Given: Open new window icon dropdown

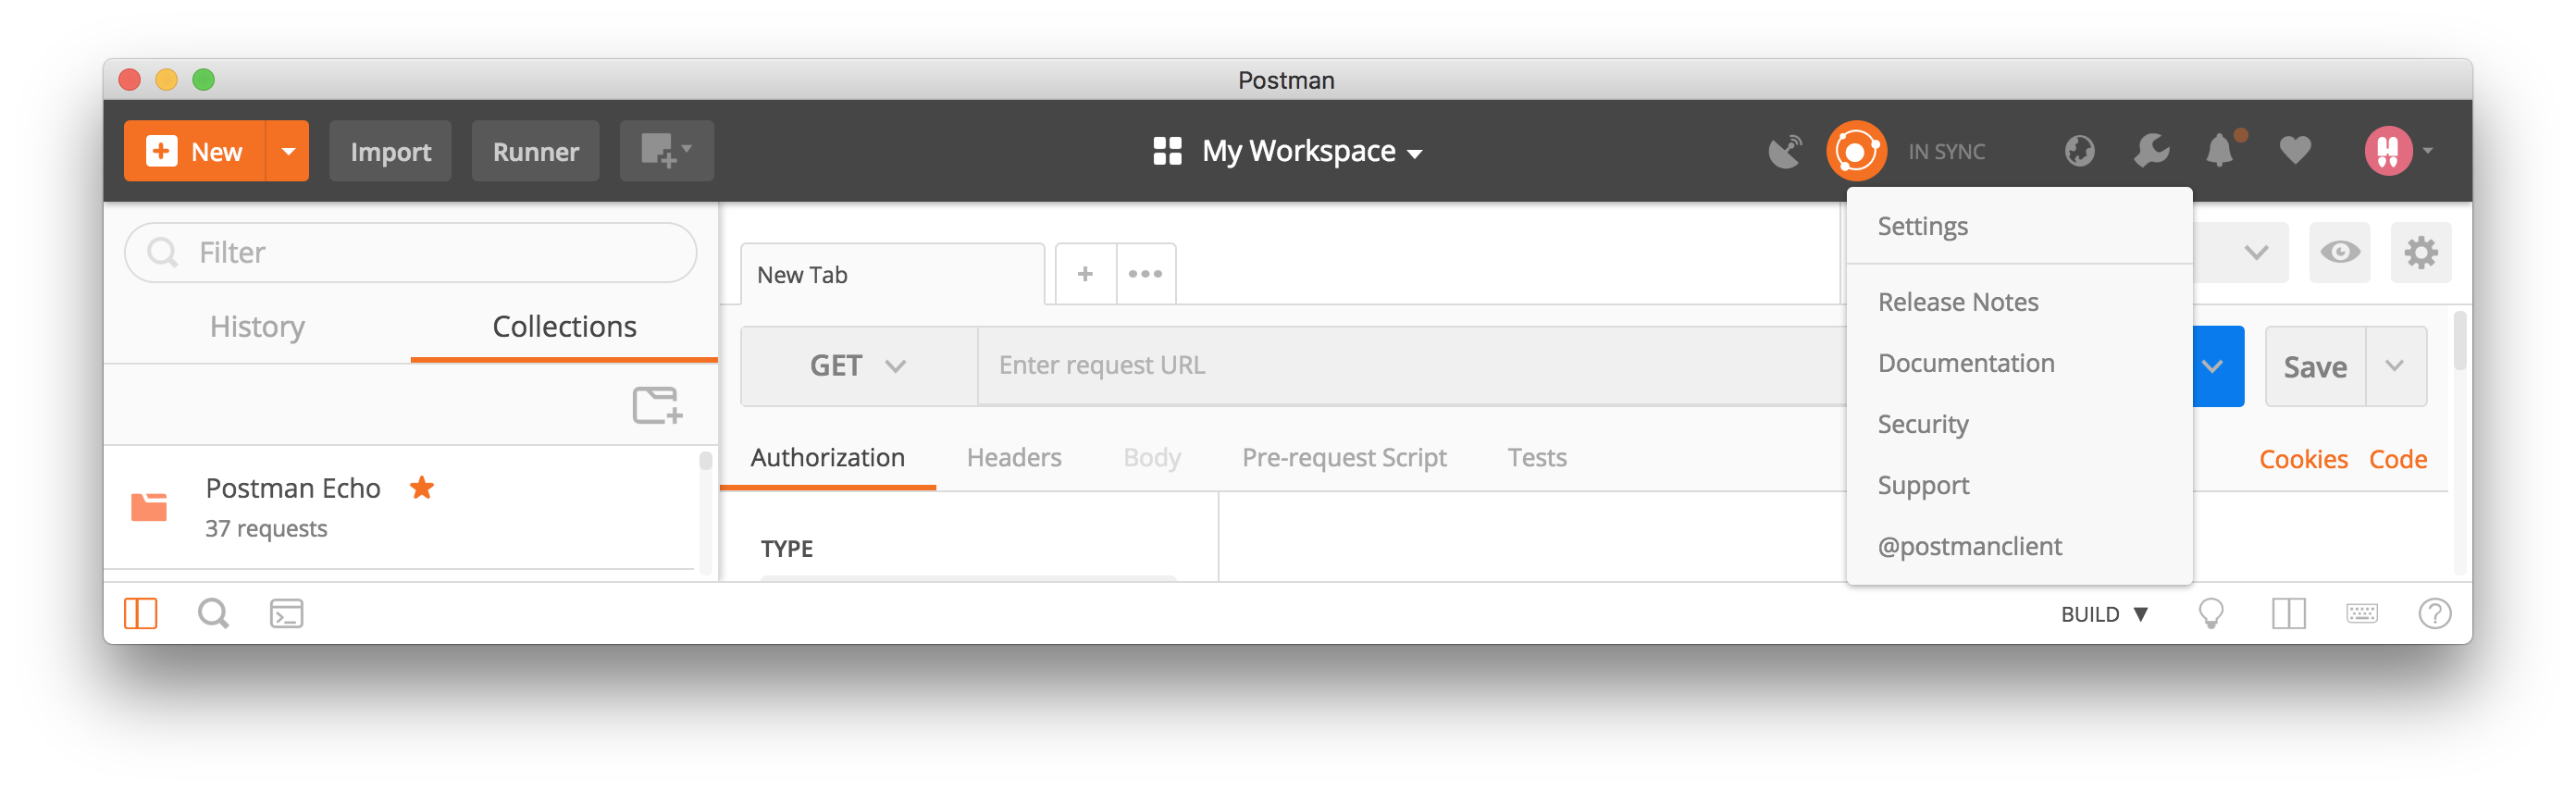Looking at the screenshot, I should (666, 151).
